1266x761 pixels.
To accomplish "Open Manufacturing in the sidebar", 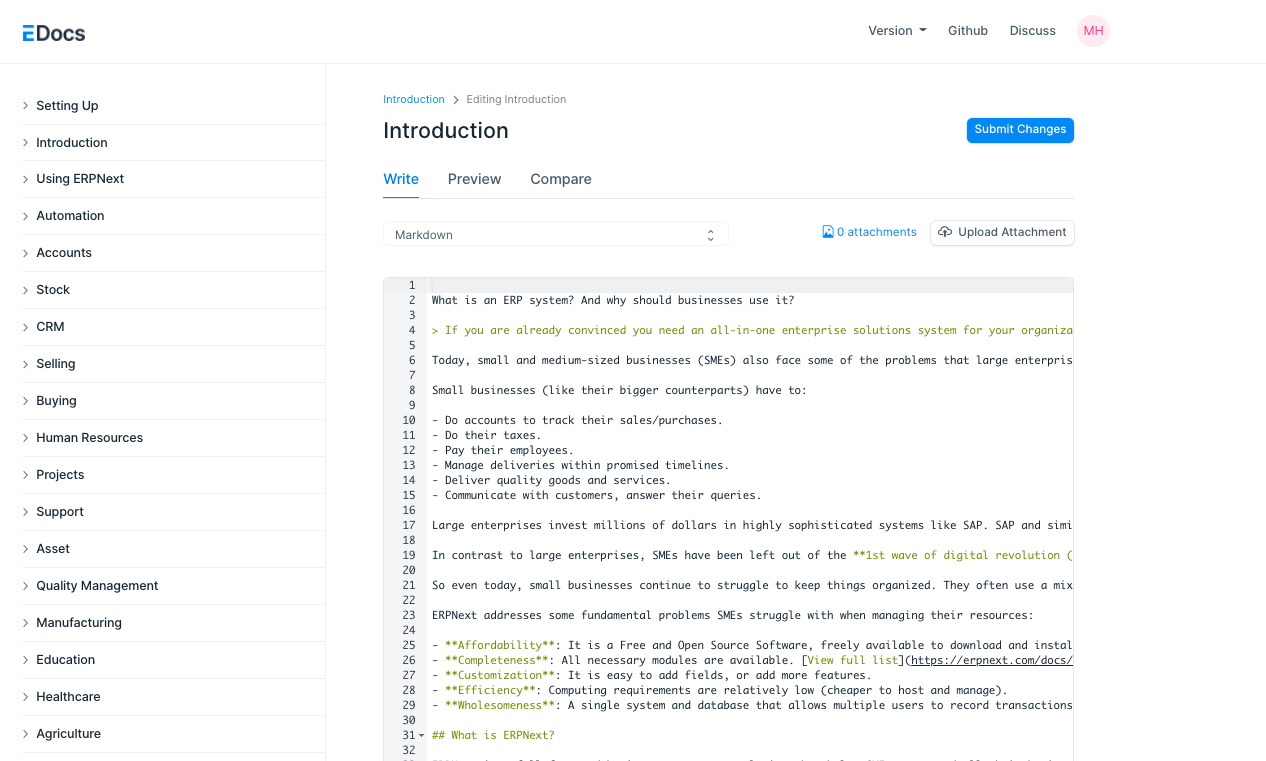I will (x=79, y=623).
